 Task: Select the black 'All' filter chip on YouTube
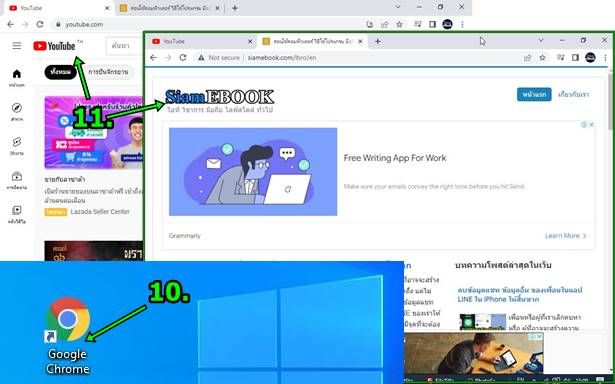60,72
